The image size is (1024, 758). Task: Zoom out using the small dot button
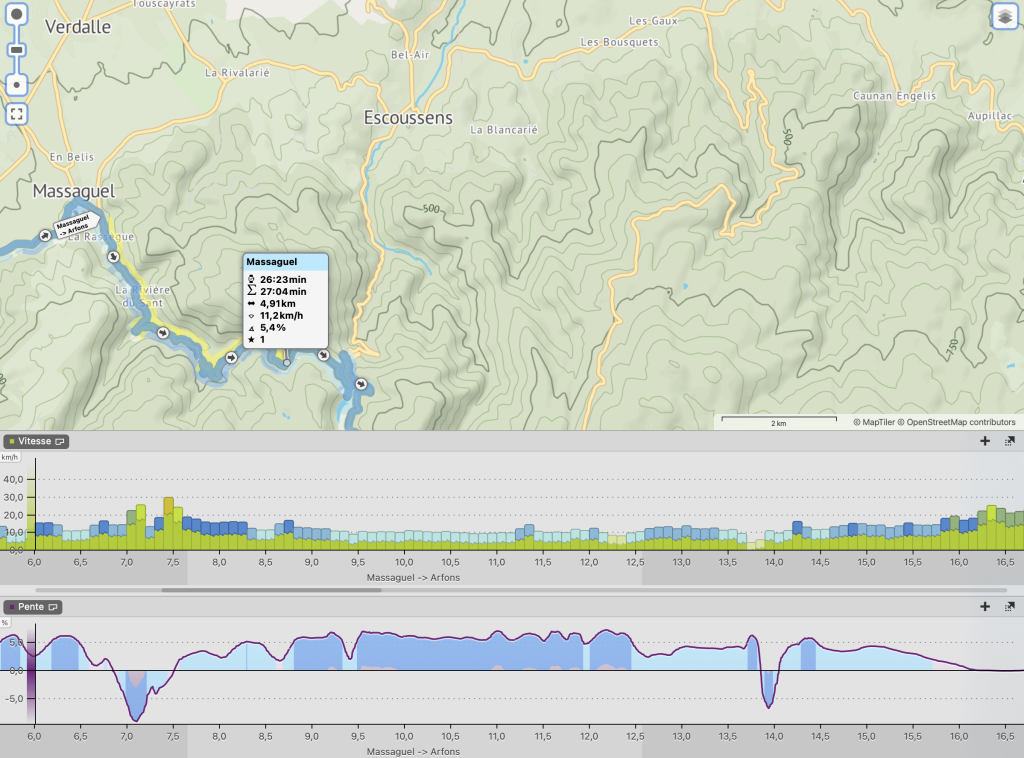17,85
